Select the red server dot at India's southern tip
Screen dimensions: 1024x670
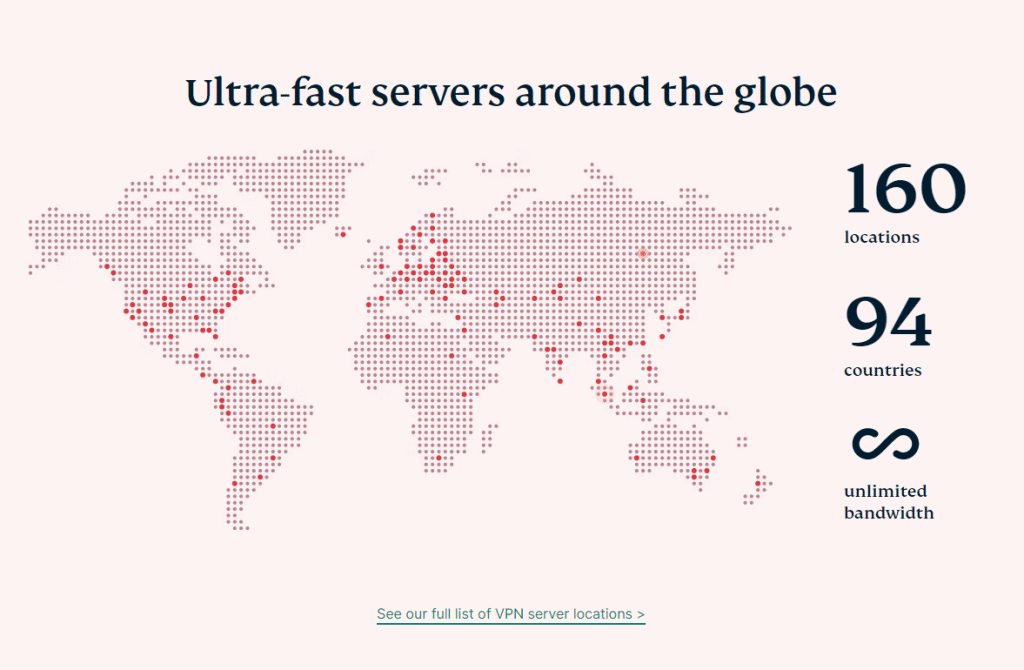coord(560,381)
